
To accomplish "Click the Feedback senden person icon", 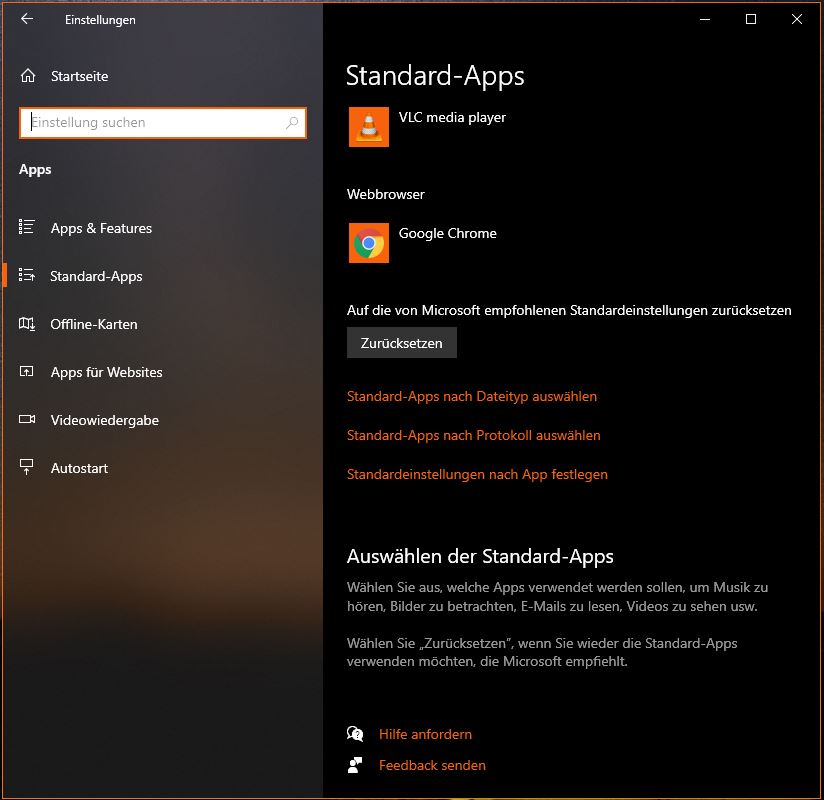I will point(355,765).
